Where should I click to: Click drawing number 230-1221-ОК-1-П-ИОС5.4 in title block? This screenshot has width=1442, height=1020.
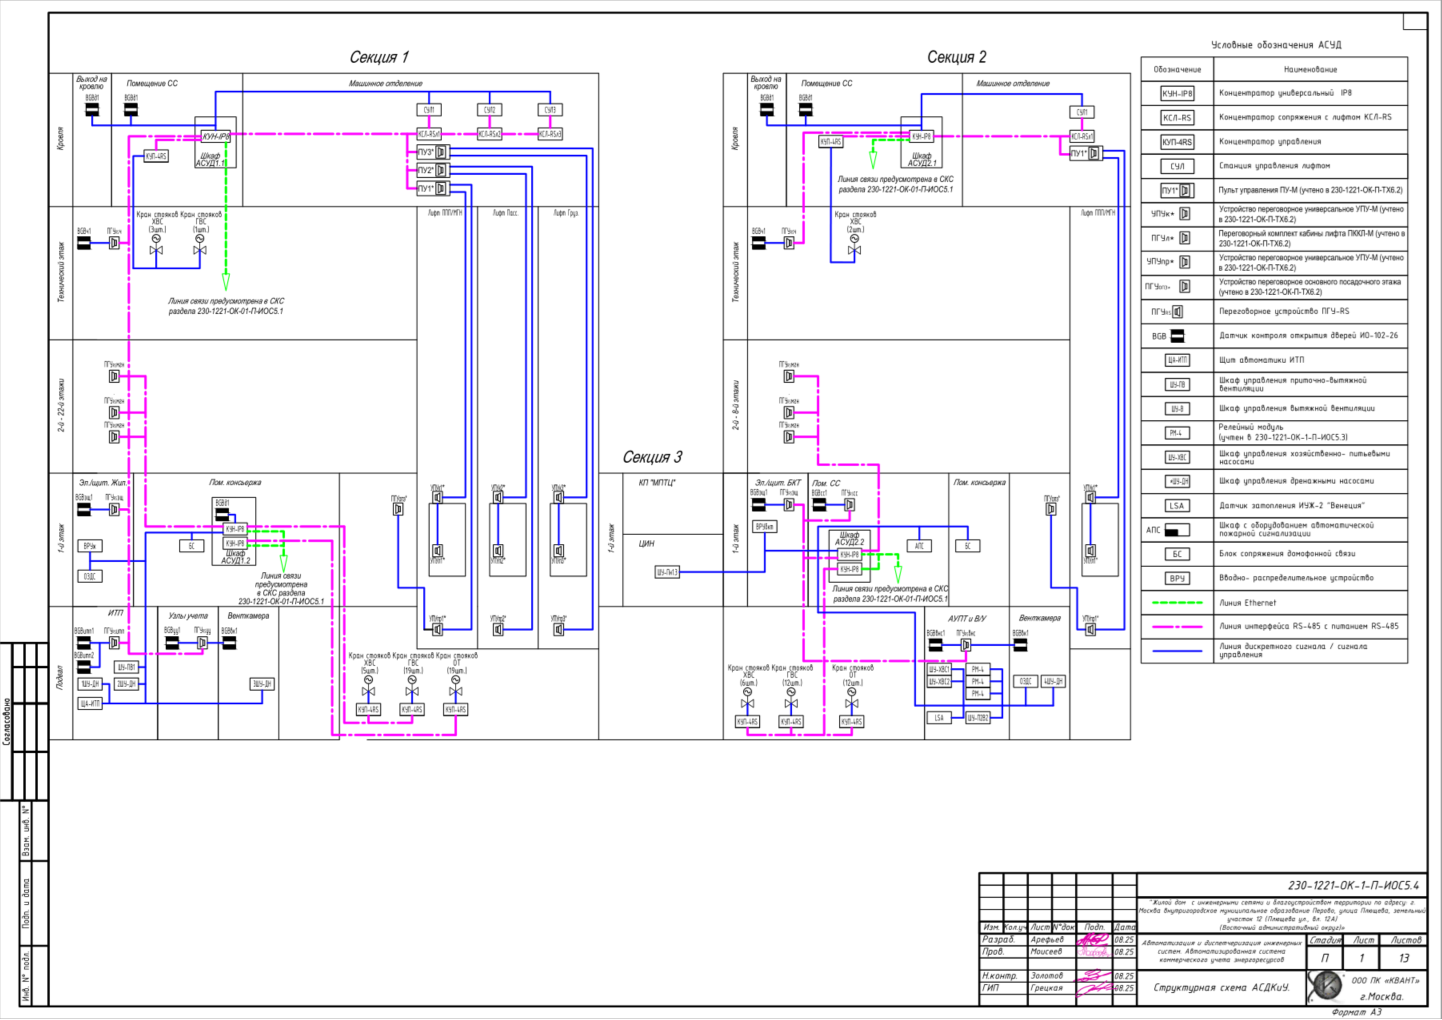pos(1352,886)
